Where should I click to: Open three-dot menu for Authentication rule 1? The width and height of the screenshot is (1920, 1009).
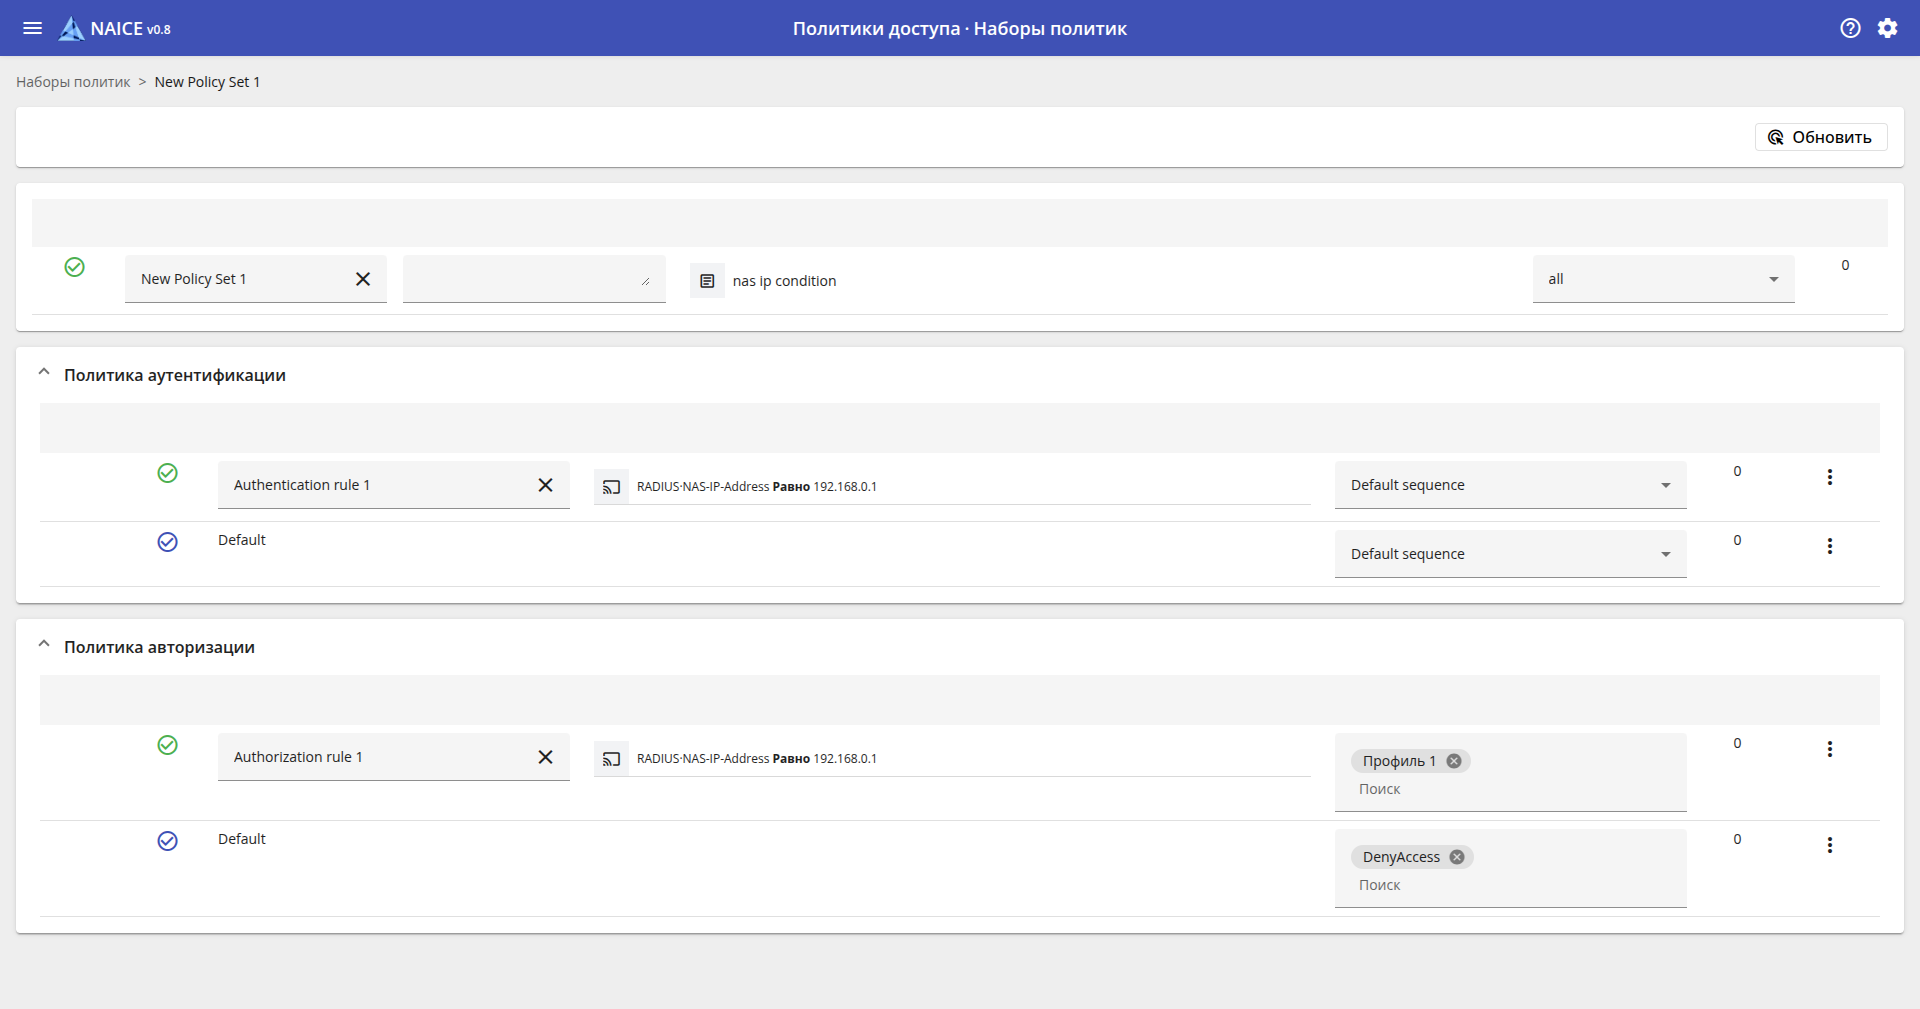[1829, 478]
